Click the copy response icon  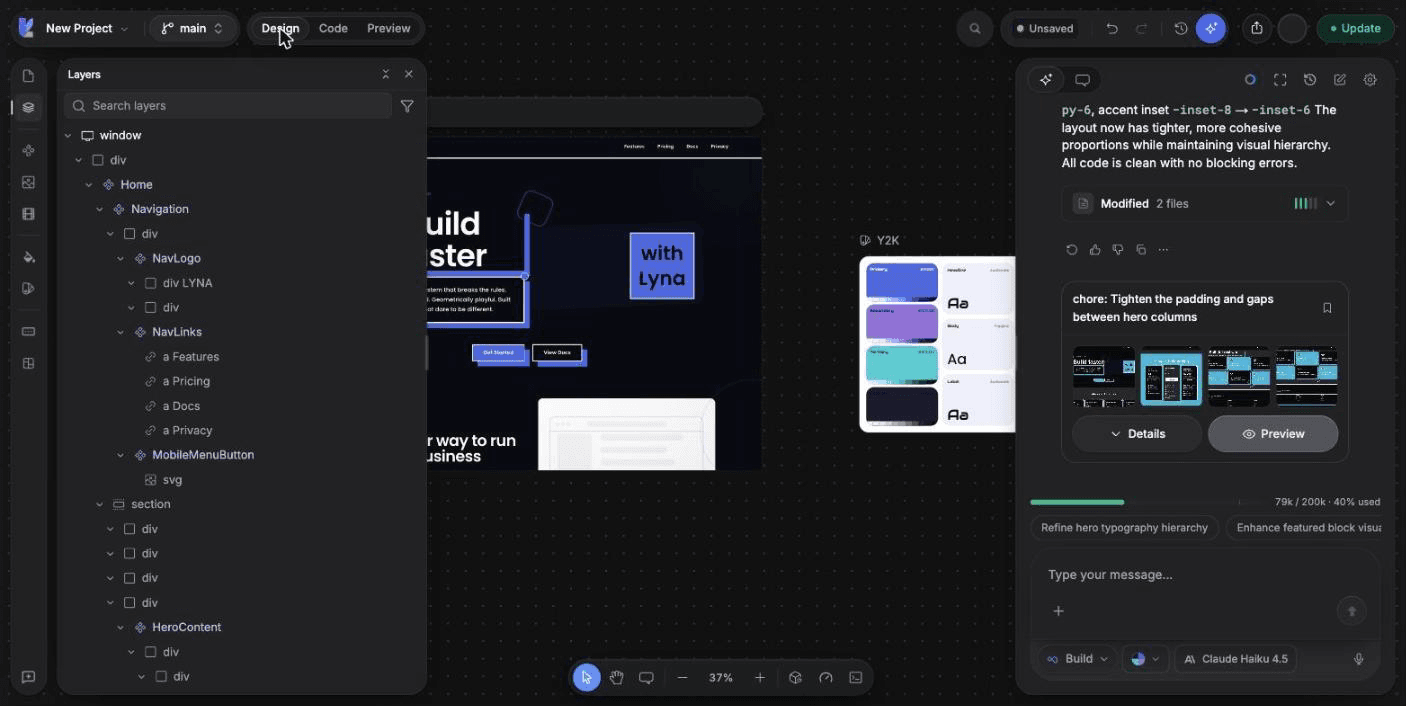[x=1141, y=250]
